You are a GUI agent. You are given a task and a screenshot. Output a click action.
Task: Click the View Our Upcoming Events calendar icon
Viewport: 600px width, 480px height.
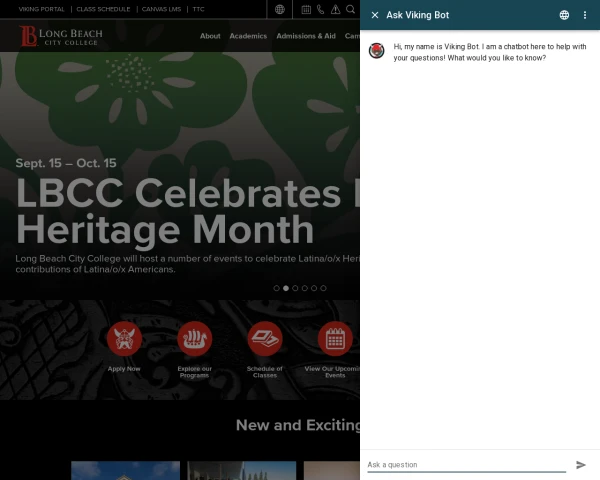point(335,339)
